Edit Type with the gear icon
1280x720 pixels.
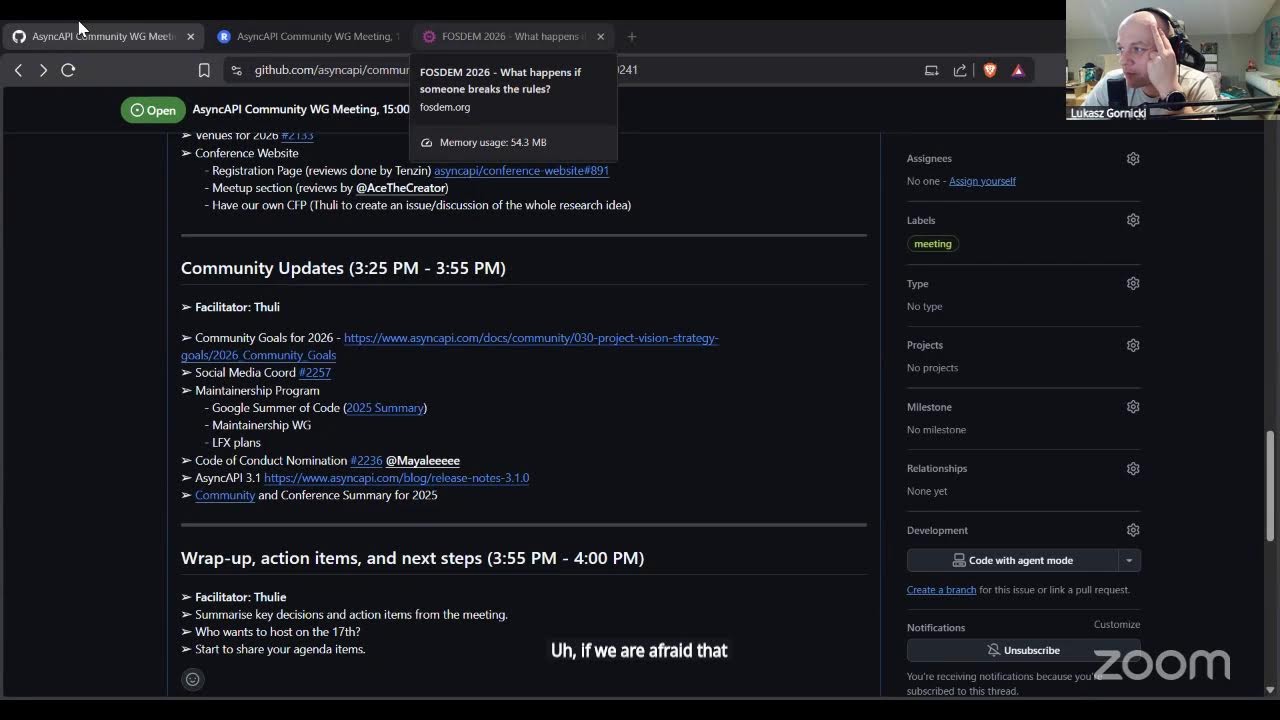(x=1133, y=283)
